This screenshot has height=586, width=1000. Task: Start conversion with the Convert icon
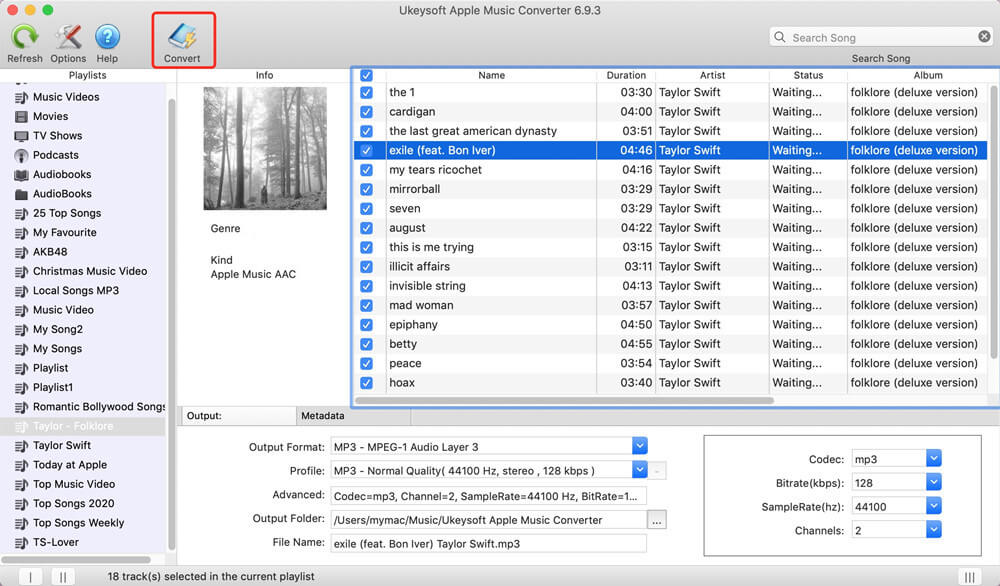[182, 37]
